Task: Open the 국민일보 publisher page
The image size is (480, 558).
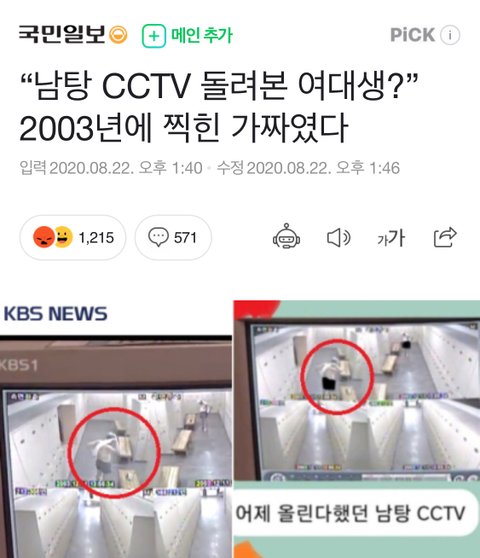Action: pyautogui.click(x=62, y=35)
